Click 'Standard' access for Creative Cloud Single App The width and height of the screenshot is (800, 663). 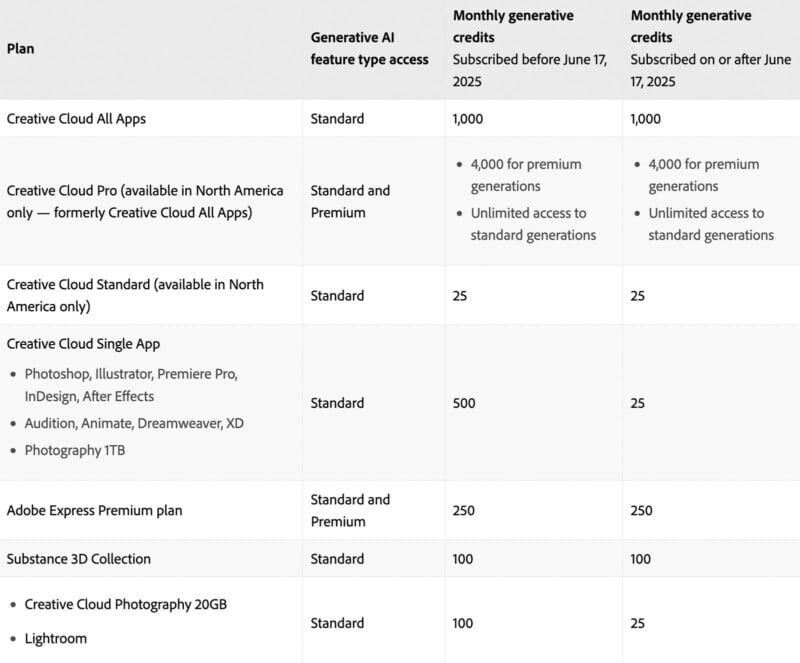(337, 403)
